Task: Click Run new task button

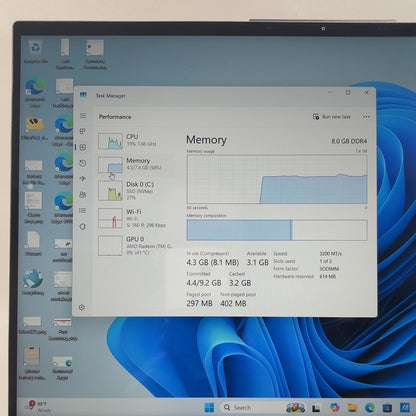Action: click(x=332, y=117)
